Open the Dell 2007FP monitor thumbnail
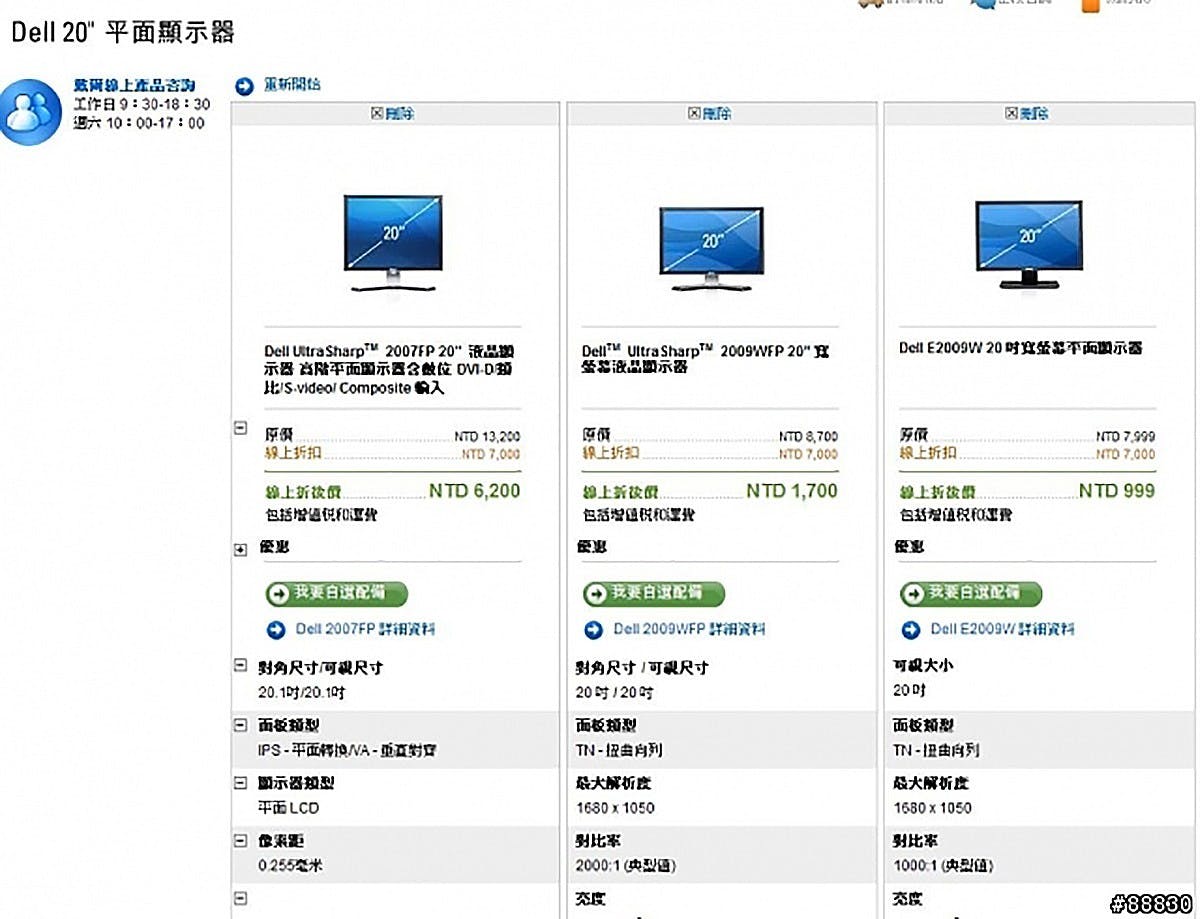 pyautogui.click(x=393, y=243)
